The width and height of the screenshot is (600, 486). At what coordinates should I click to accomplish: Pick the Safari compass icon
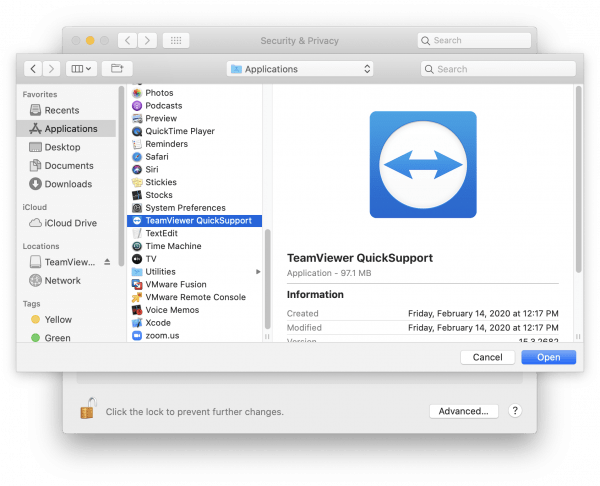tap(137, 157)
